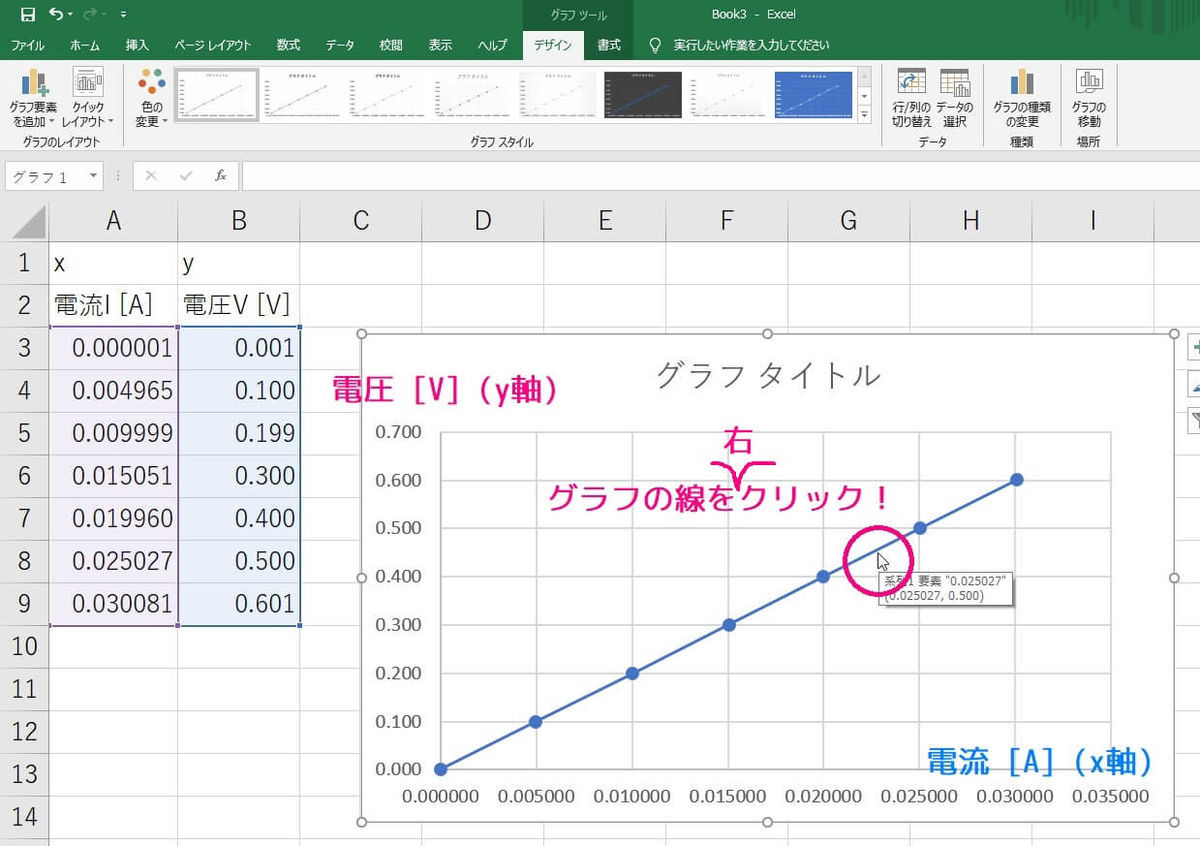Click the Redo arrow icon
The width and height of the screenshot is (1200, 846).
[x=92, y=14]
